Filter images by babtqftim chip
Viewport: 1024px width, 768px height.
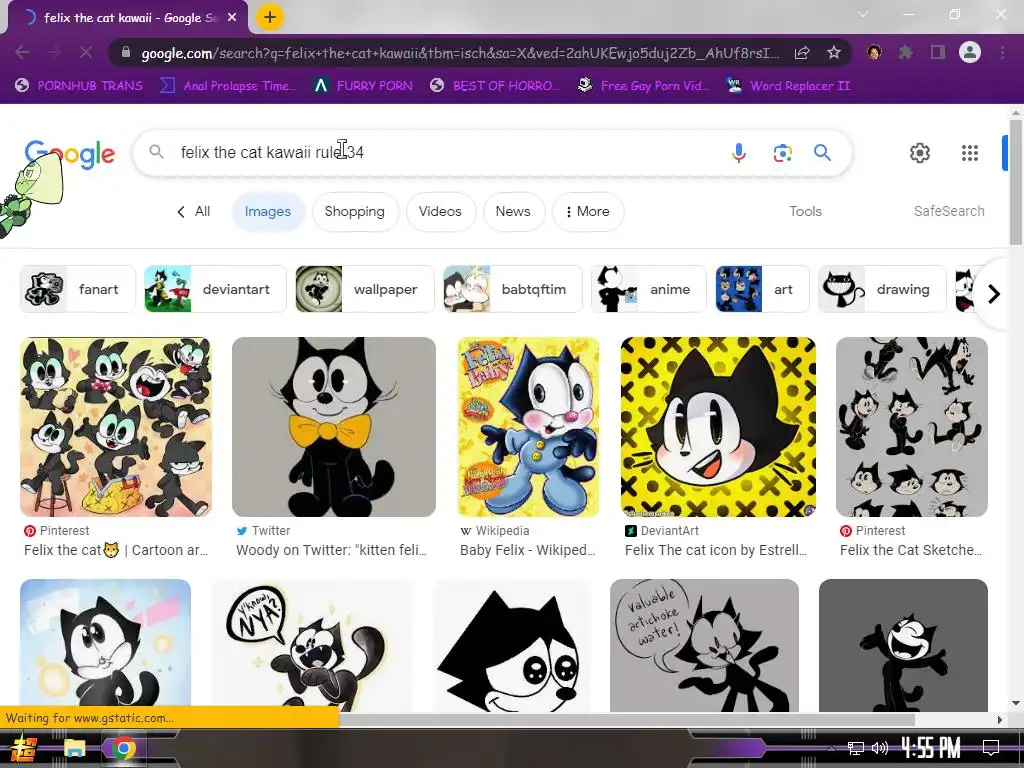click(x=513, y=289)
